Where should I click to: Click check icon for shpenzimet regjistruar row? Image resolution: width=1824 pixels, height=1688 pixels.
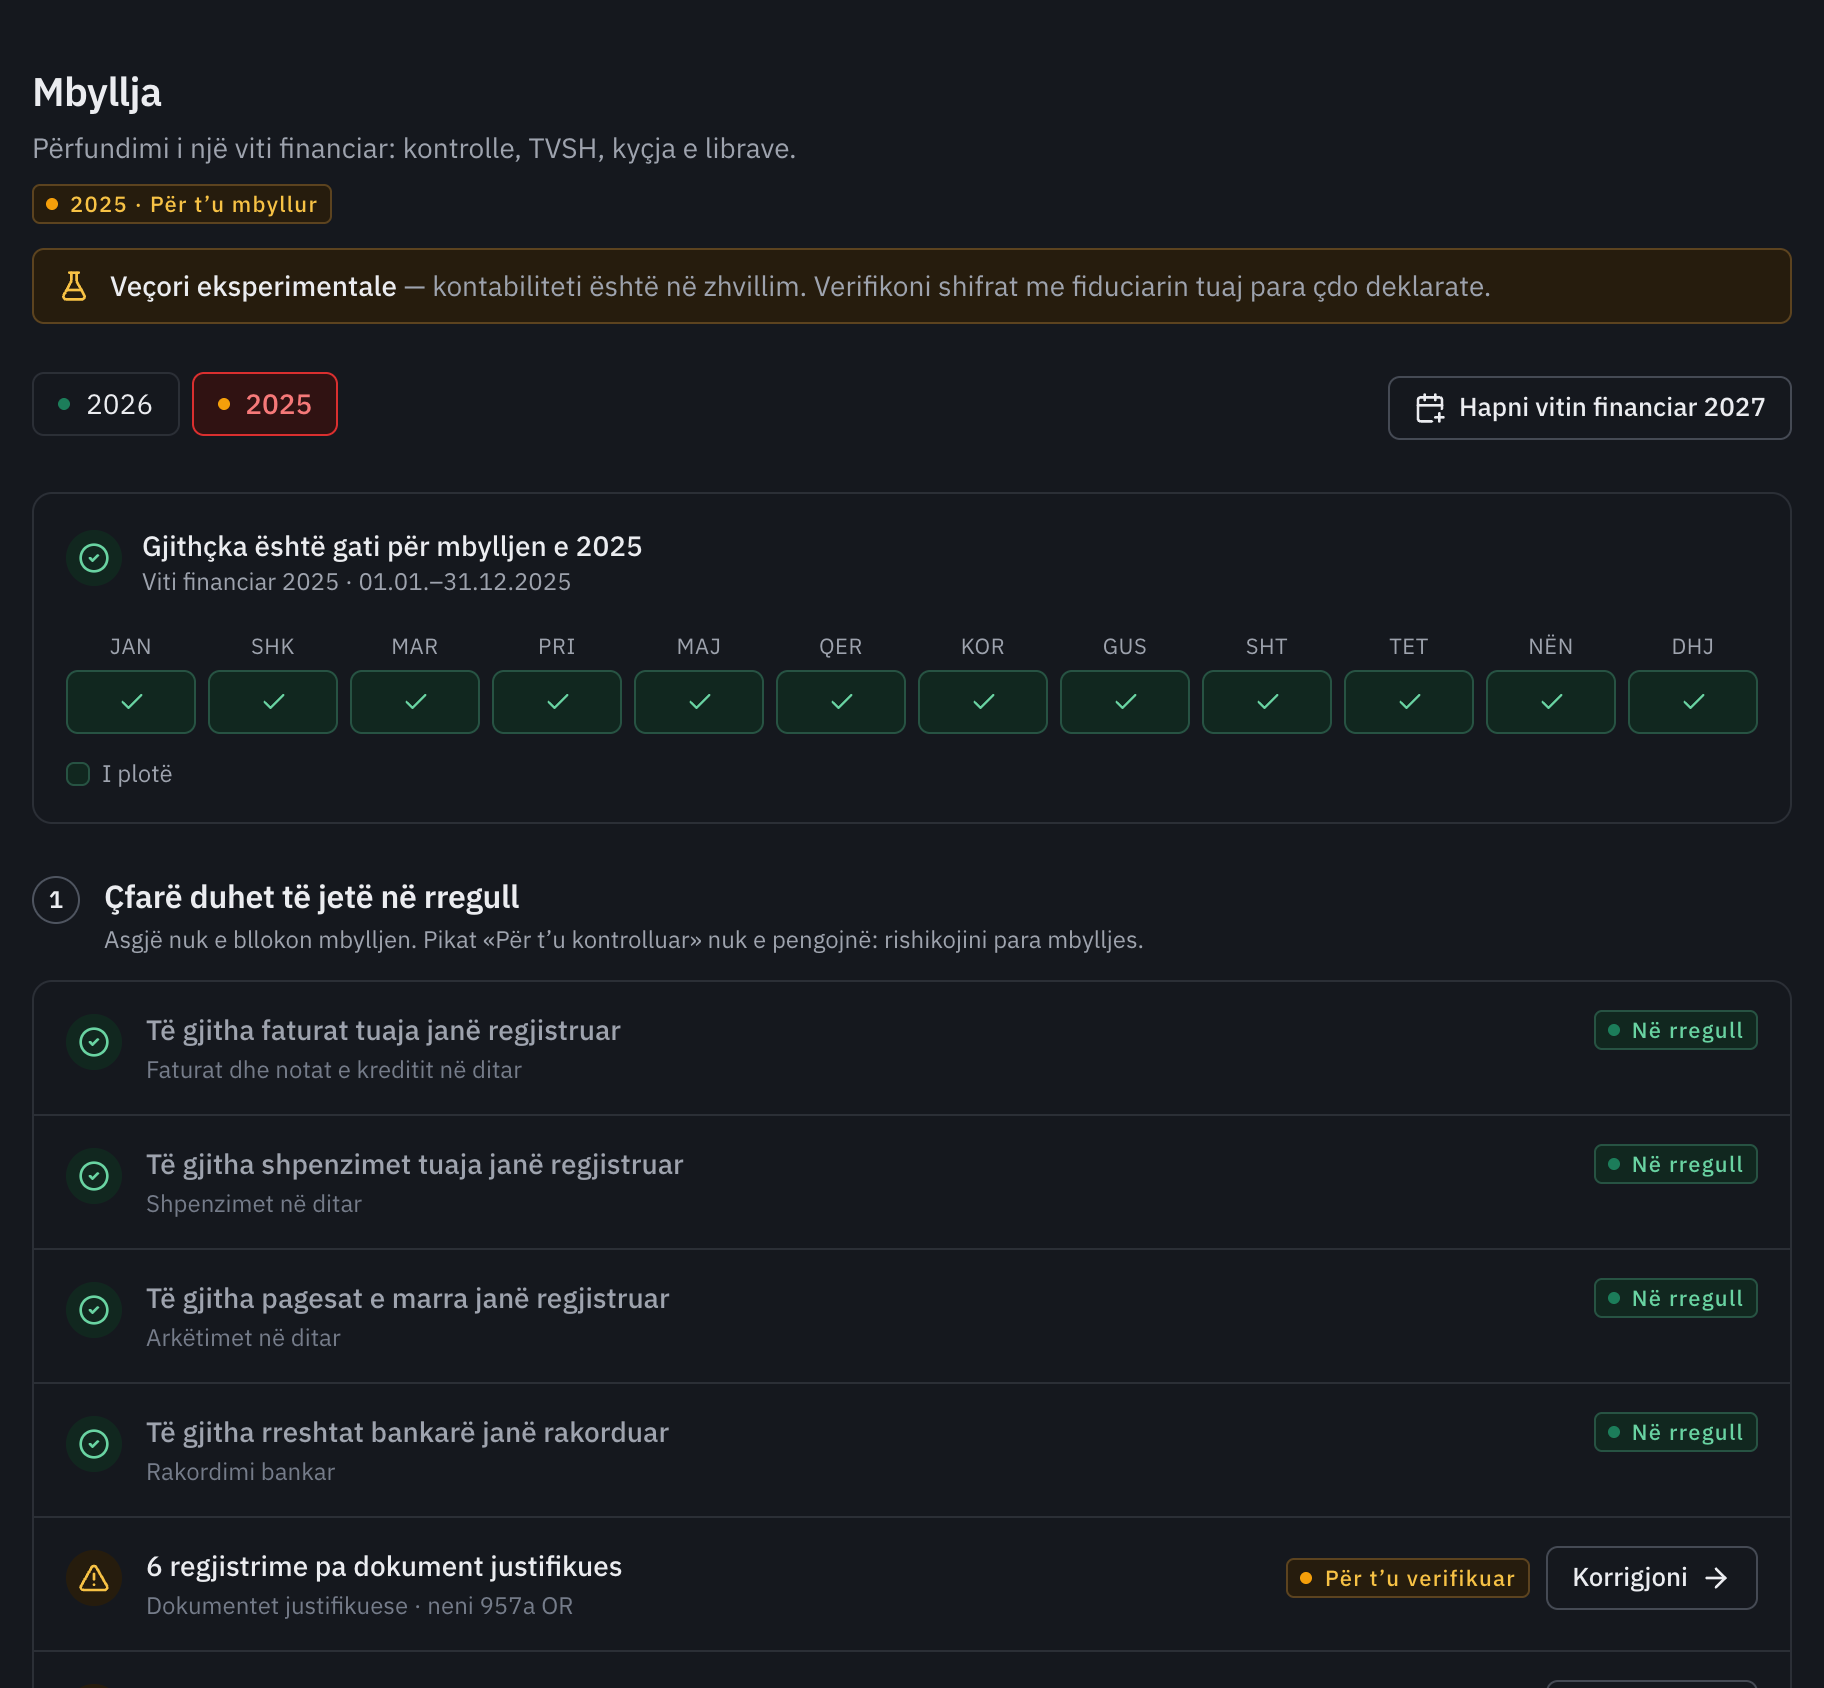pos(94,1176)
